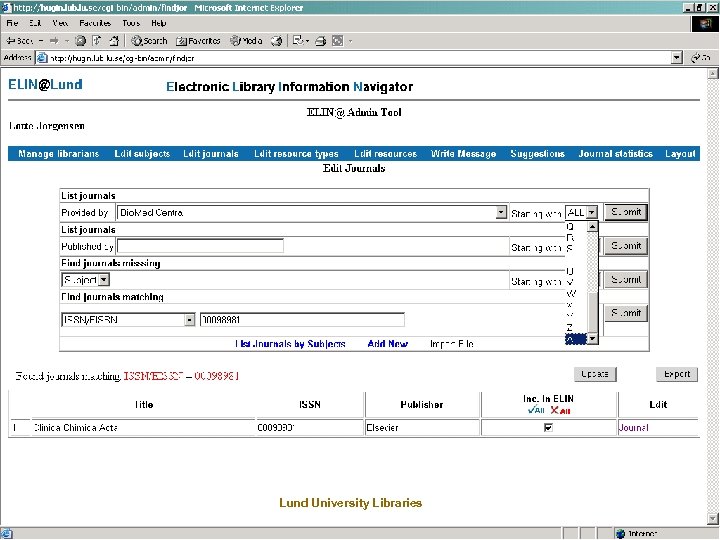Image resolution: width=720 pixels, height=540 pixels.
Task: Open the Media toolbar button
Action: pyautogui.click(x=247, y=41)
